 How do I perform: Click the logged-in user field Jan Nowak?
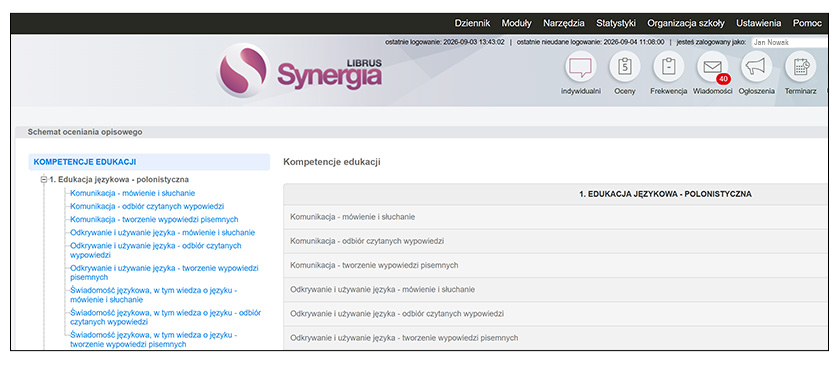point(790,42)
